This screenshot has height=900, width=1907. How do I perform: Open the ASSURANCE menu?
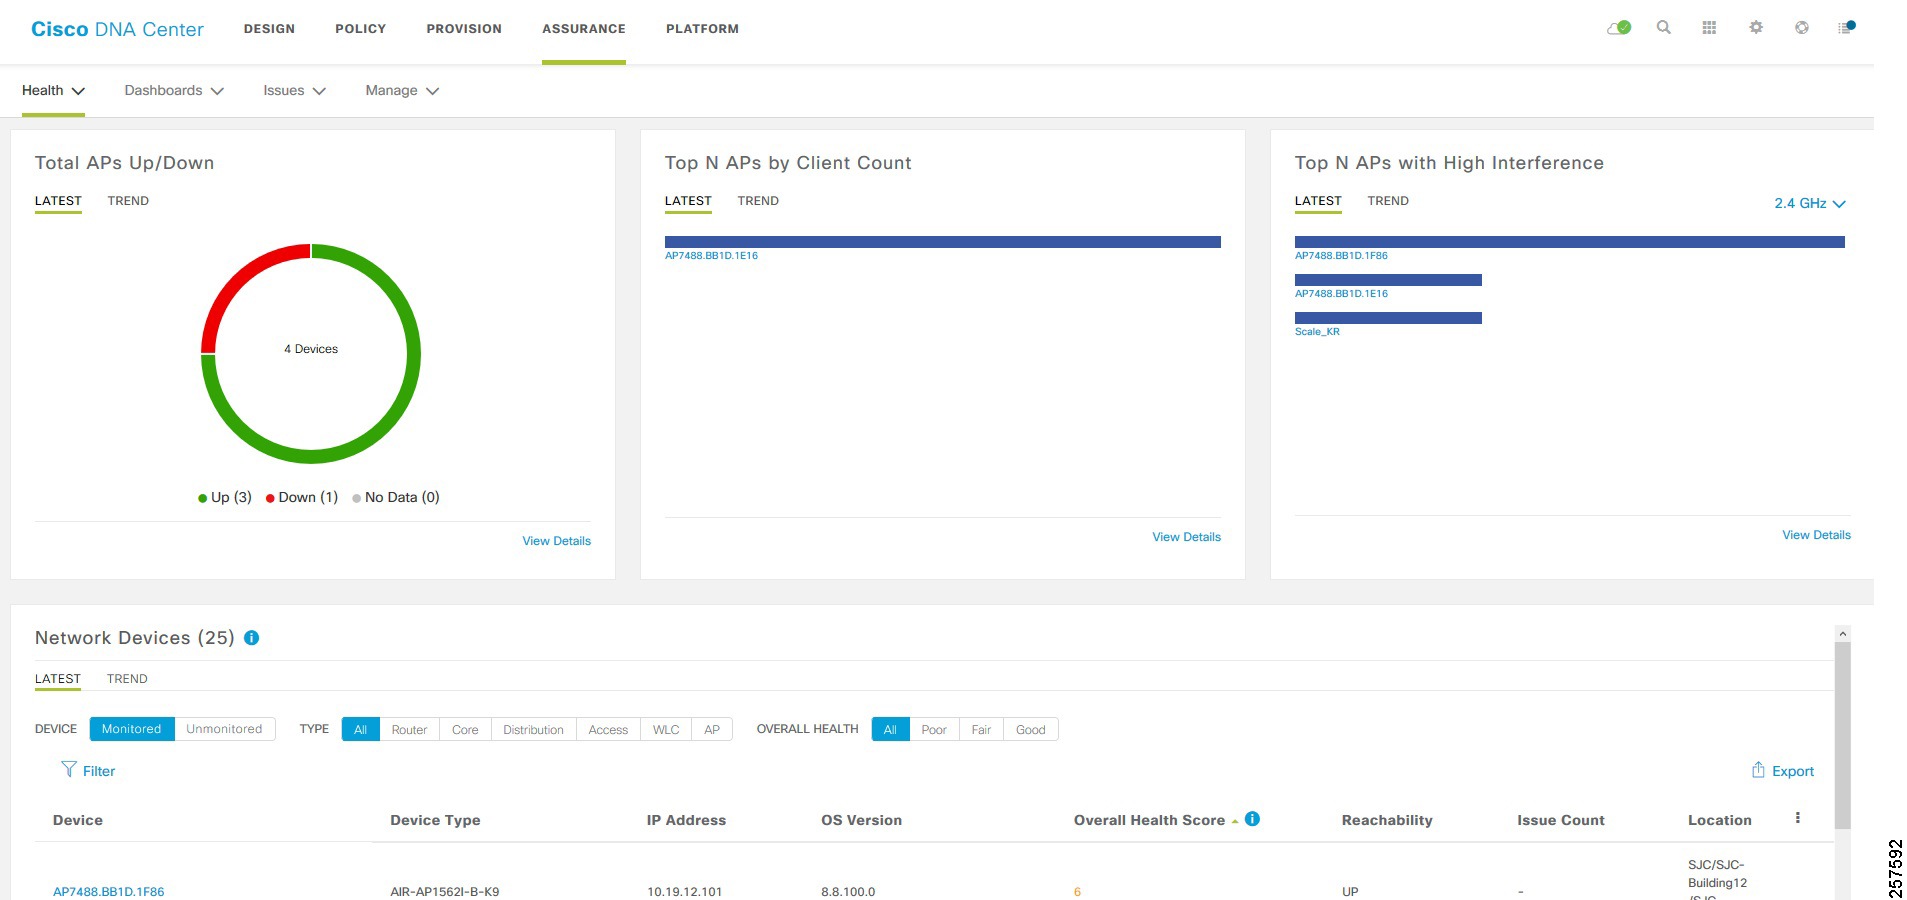pyautogui.click(x=584, y=29)
